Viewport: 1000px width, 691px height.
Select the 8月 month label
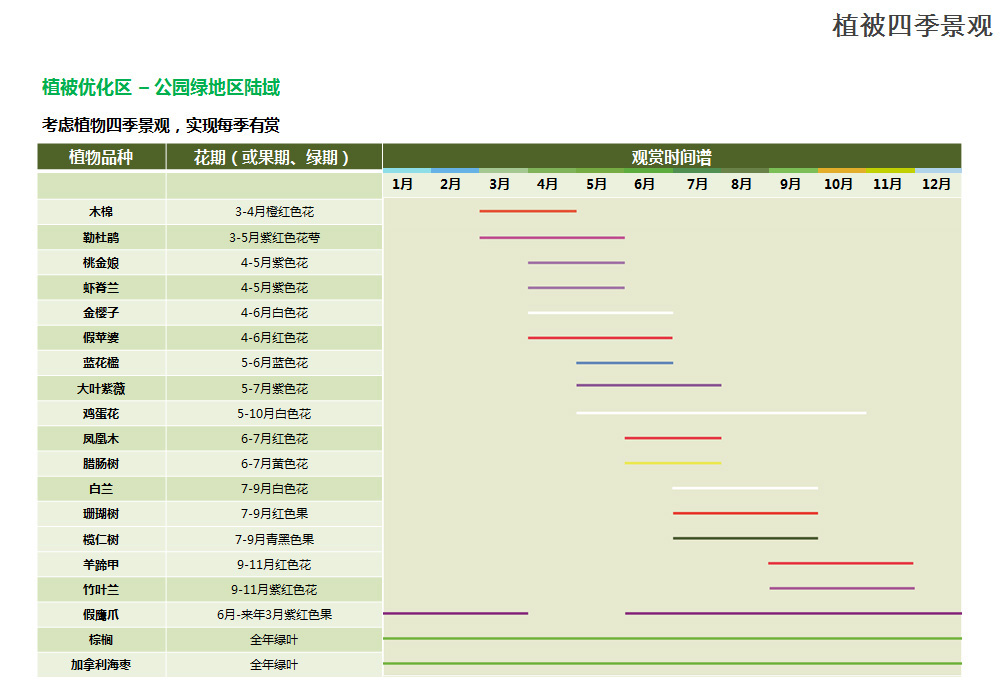point(741,184)
